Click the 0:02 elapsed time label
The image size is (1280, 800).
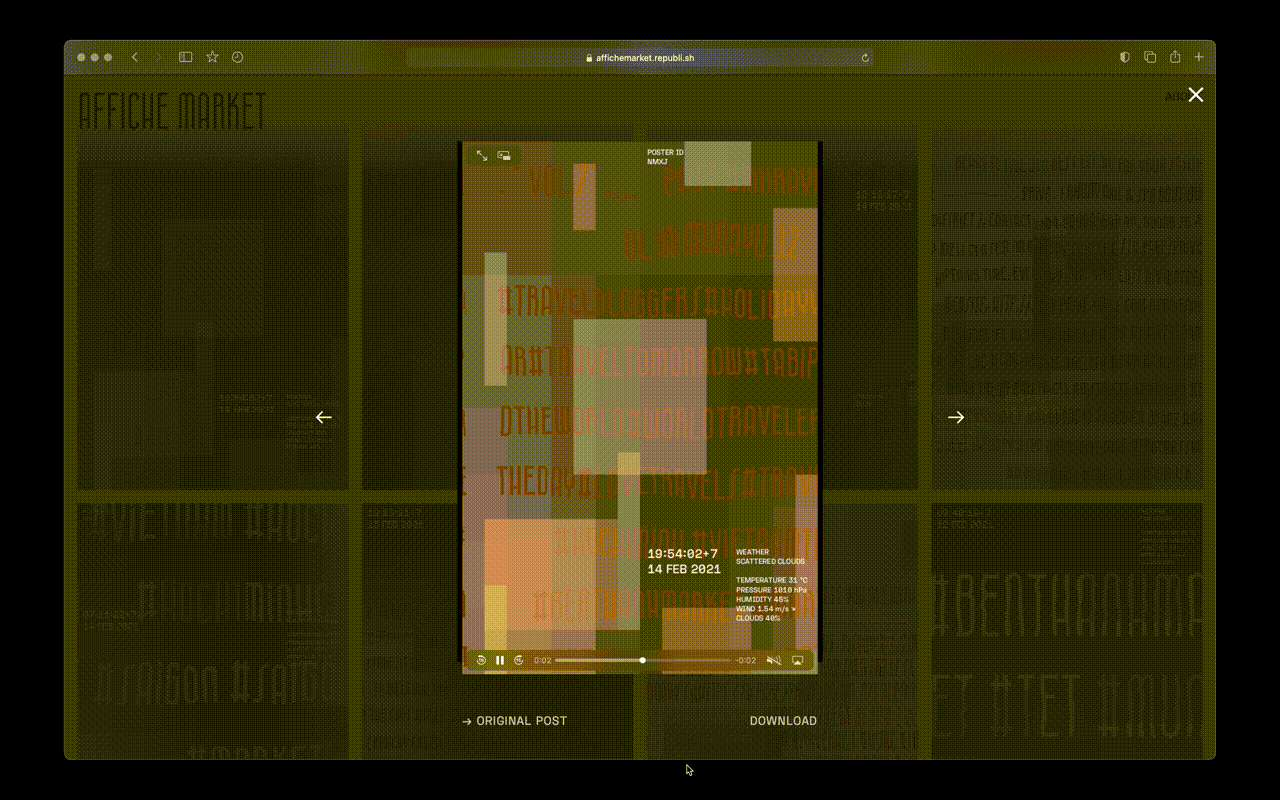click(x=543, y=660)
